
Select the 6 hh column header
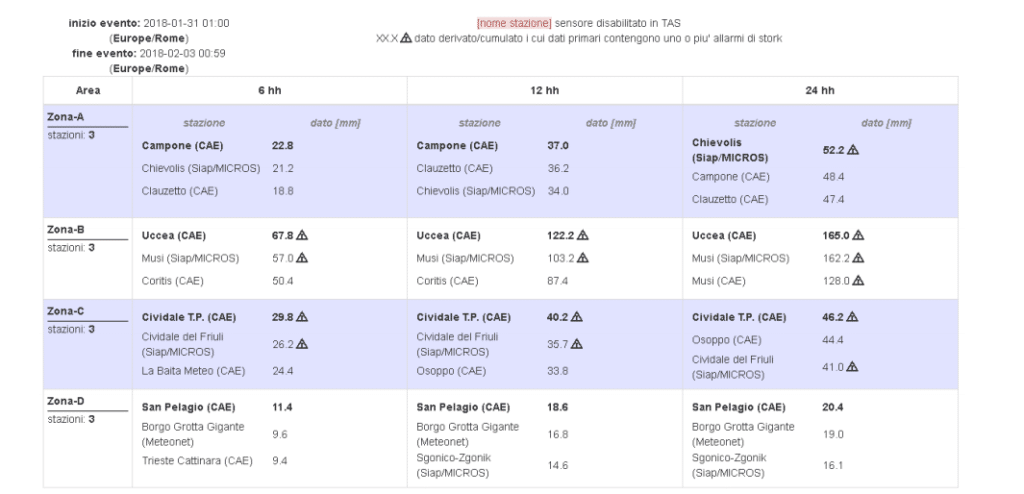269,89
